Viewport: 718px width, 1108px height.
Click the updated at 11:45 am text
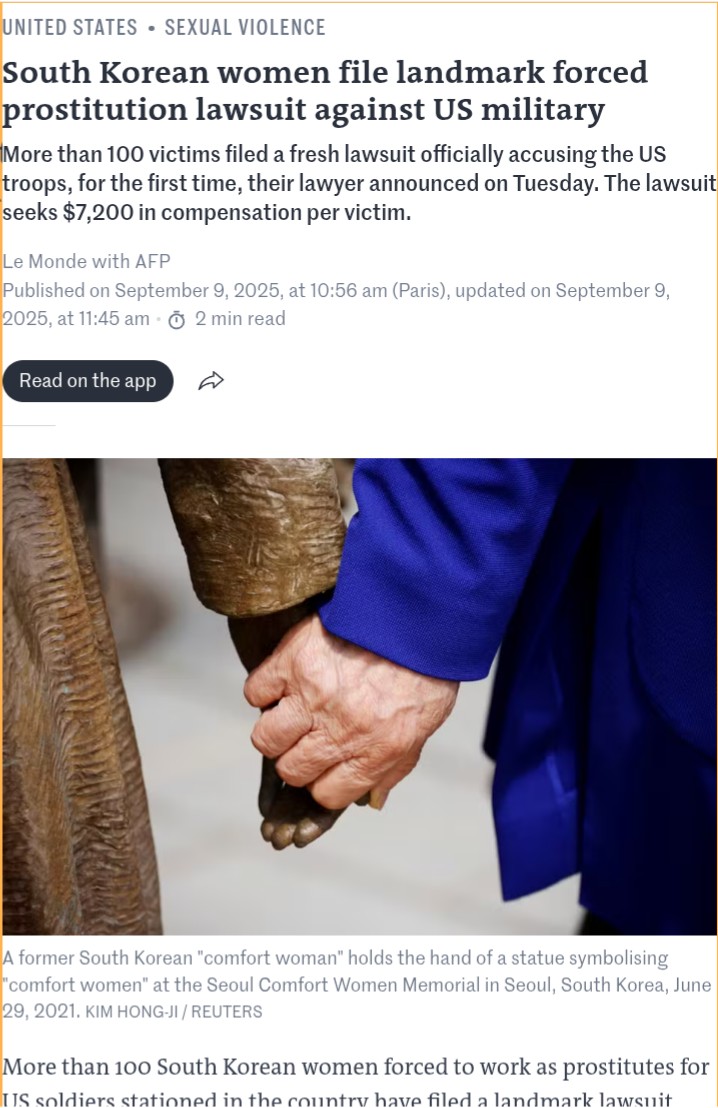[x=336, y=305]
